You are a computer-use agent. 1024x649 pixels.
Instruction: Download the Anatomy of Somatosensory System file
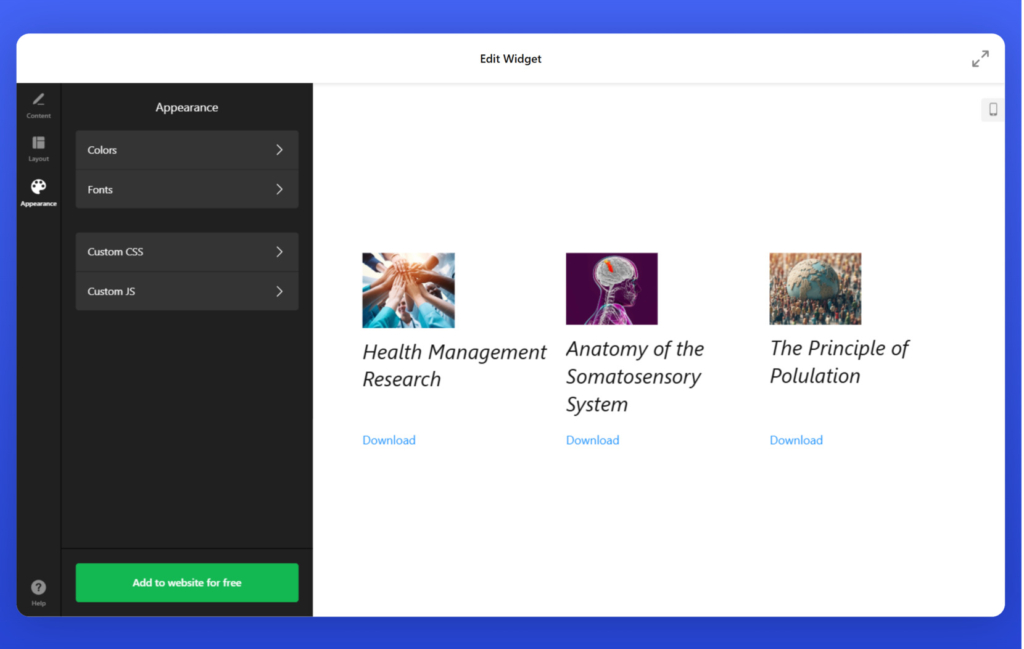point(592,440)
